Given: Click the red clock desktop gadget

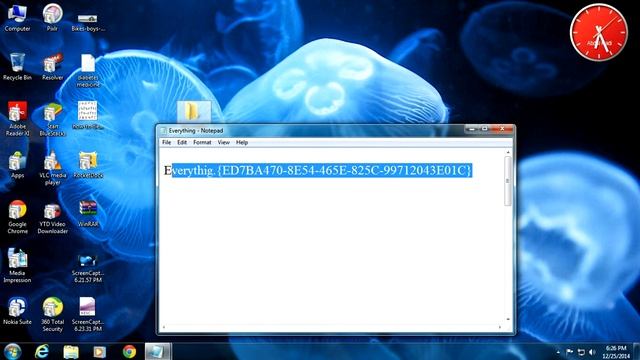Looking at the screenshot, I should tap(599, 32).
